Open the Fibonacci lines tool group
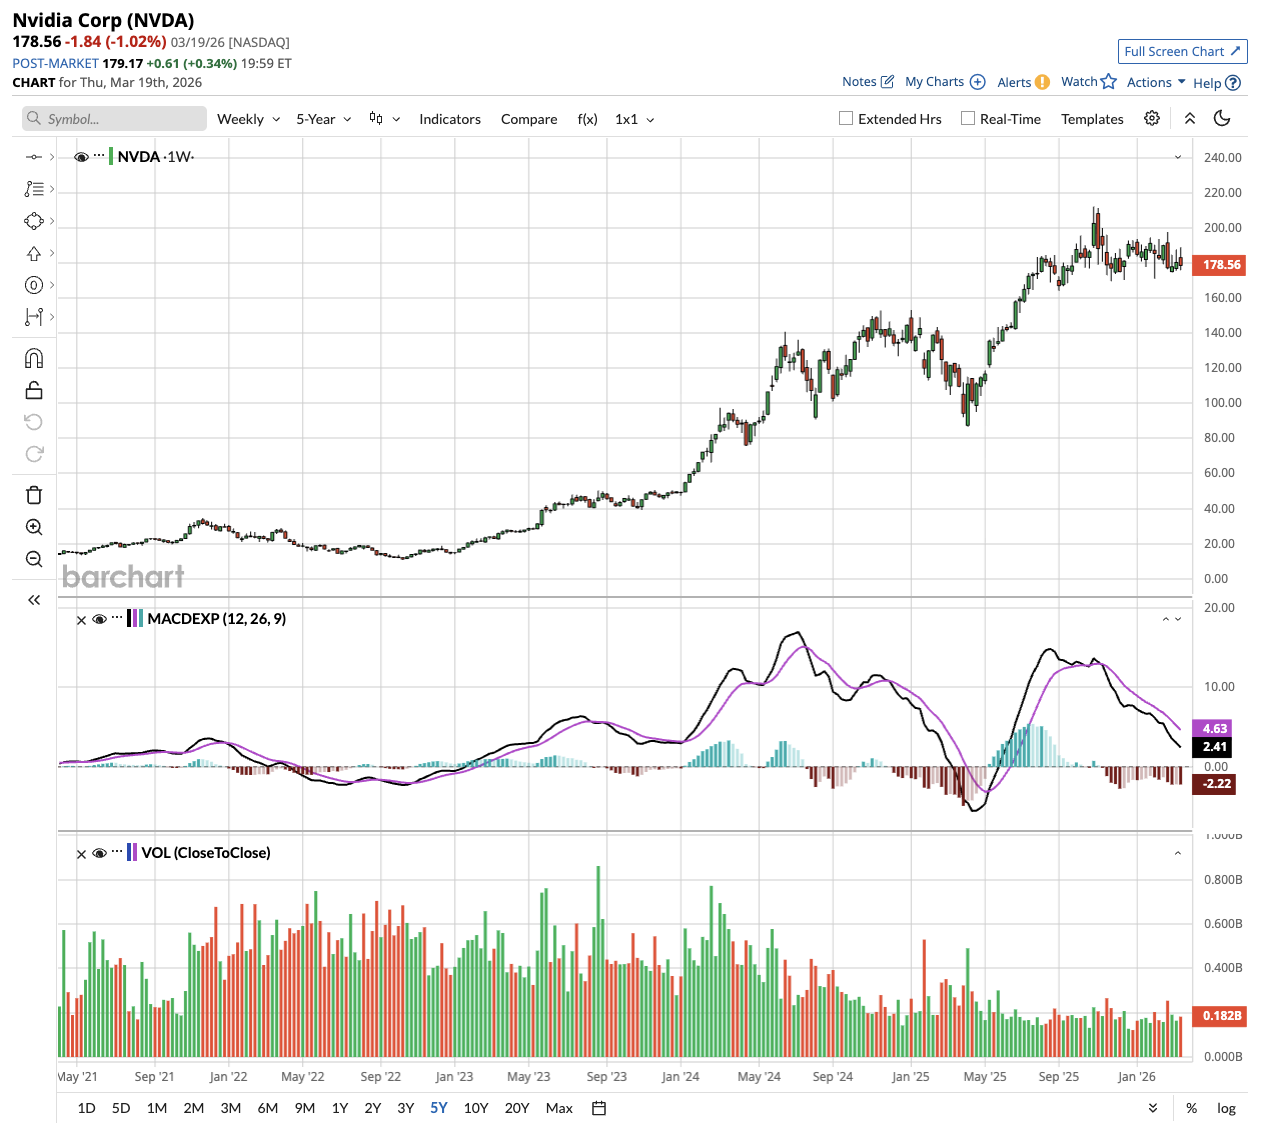 tap(34, 189)
